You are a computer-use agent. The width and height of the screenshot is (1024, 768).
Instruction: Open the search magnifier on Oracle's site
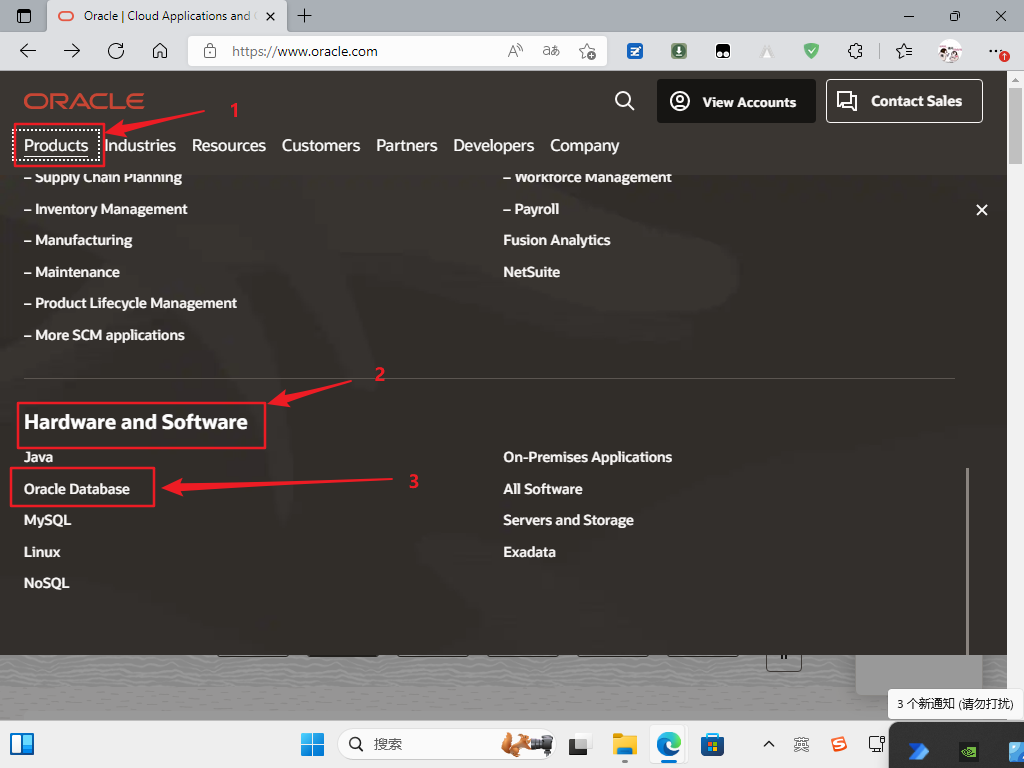point(624,101)
